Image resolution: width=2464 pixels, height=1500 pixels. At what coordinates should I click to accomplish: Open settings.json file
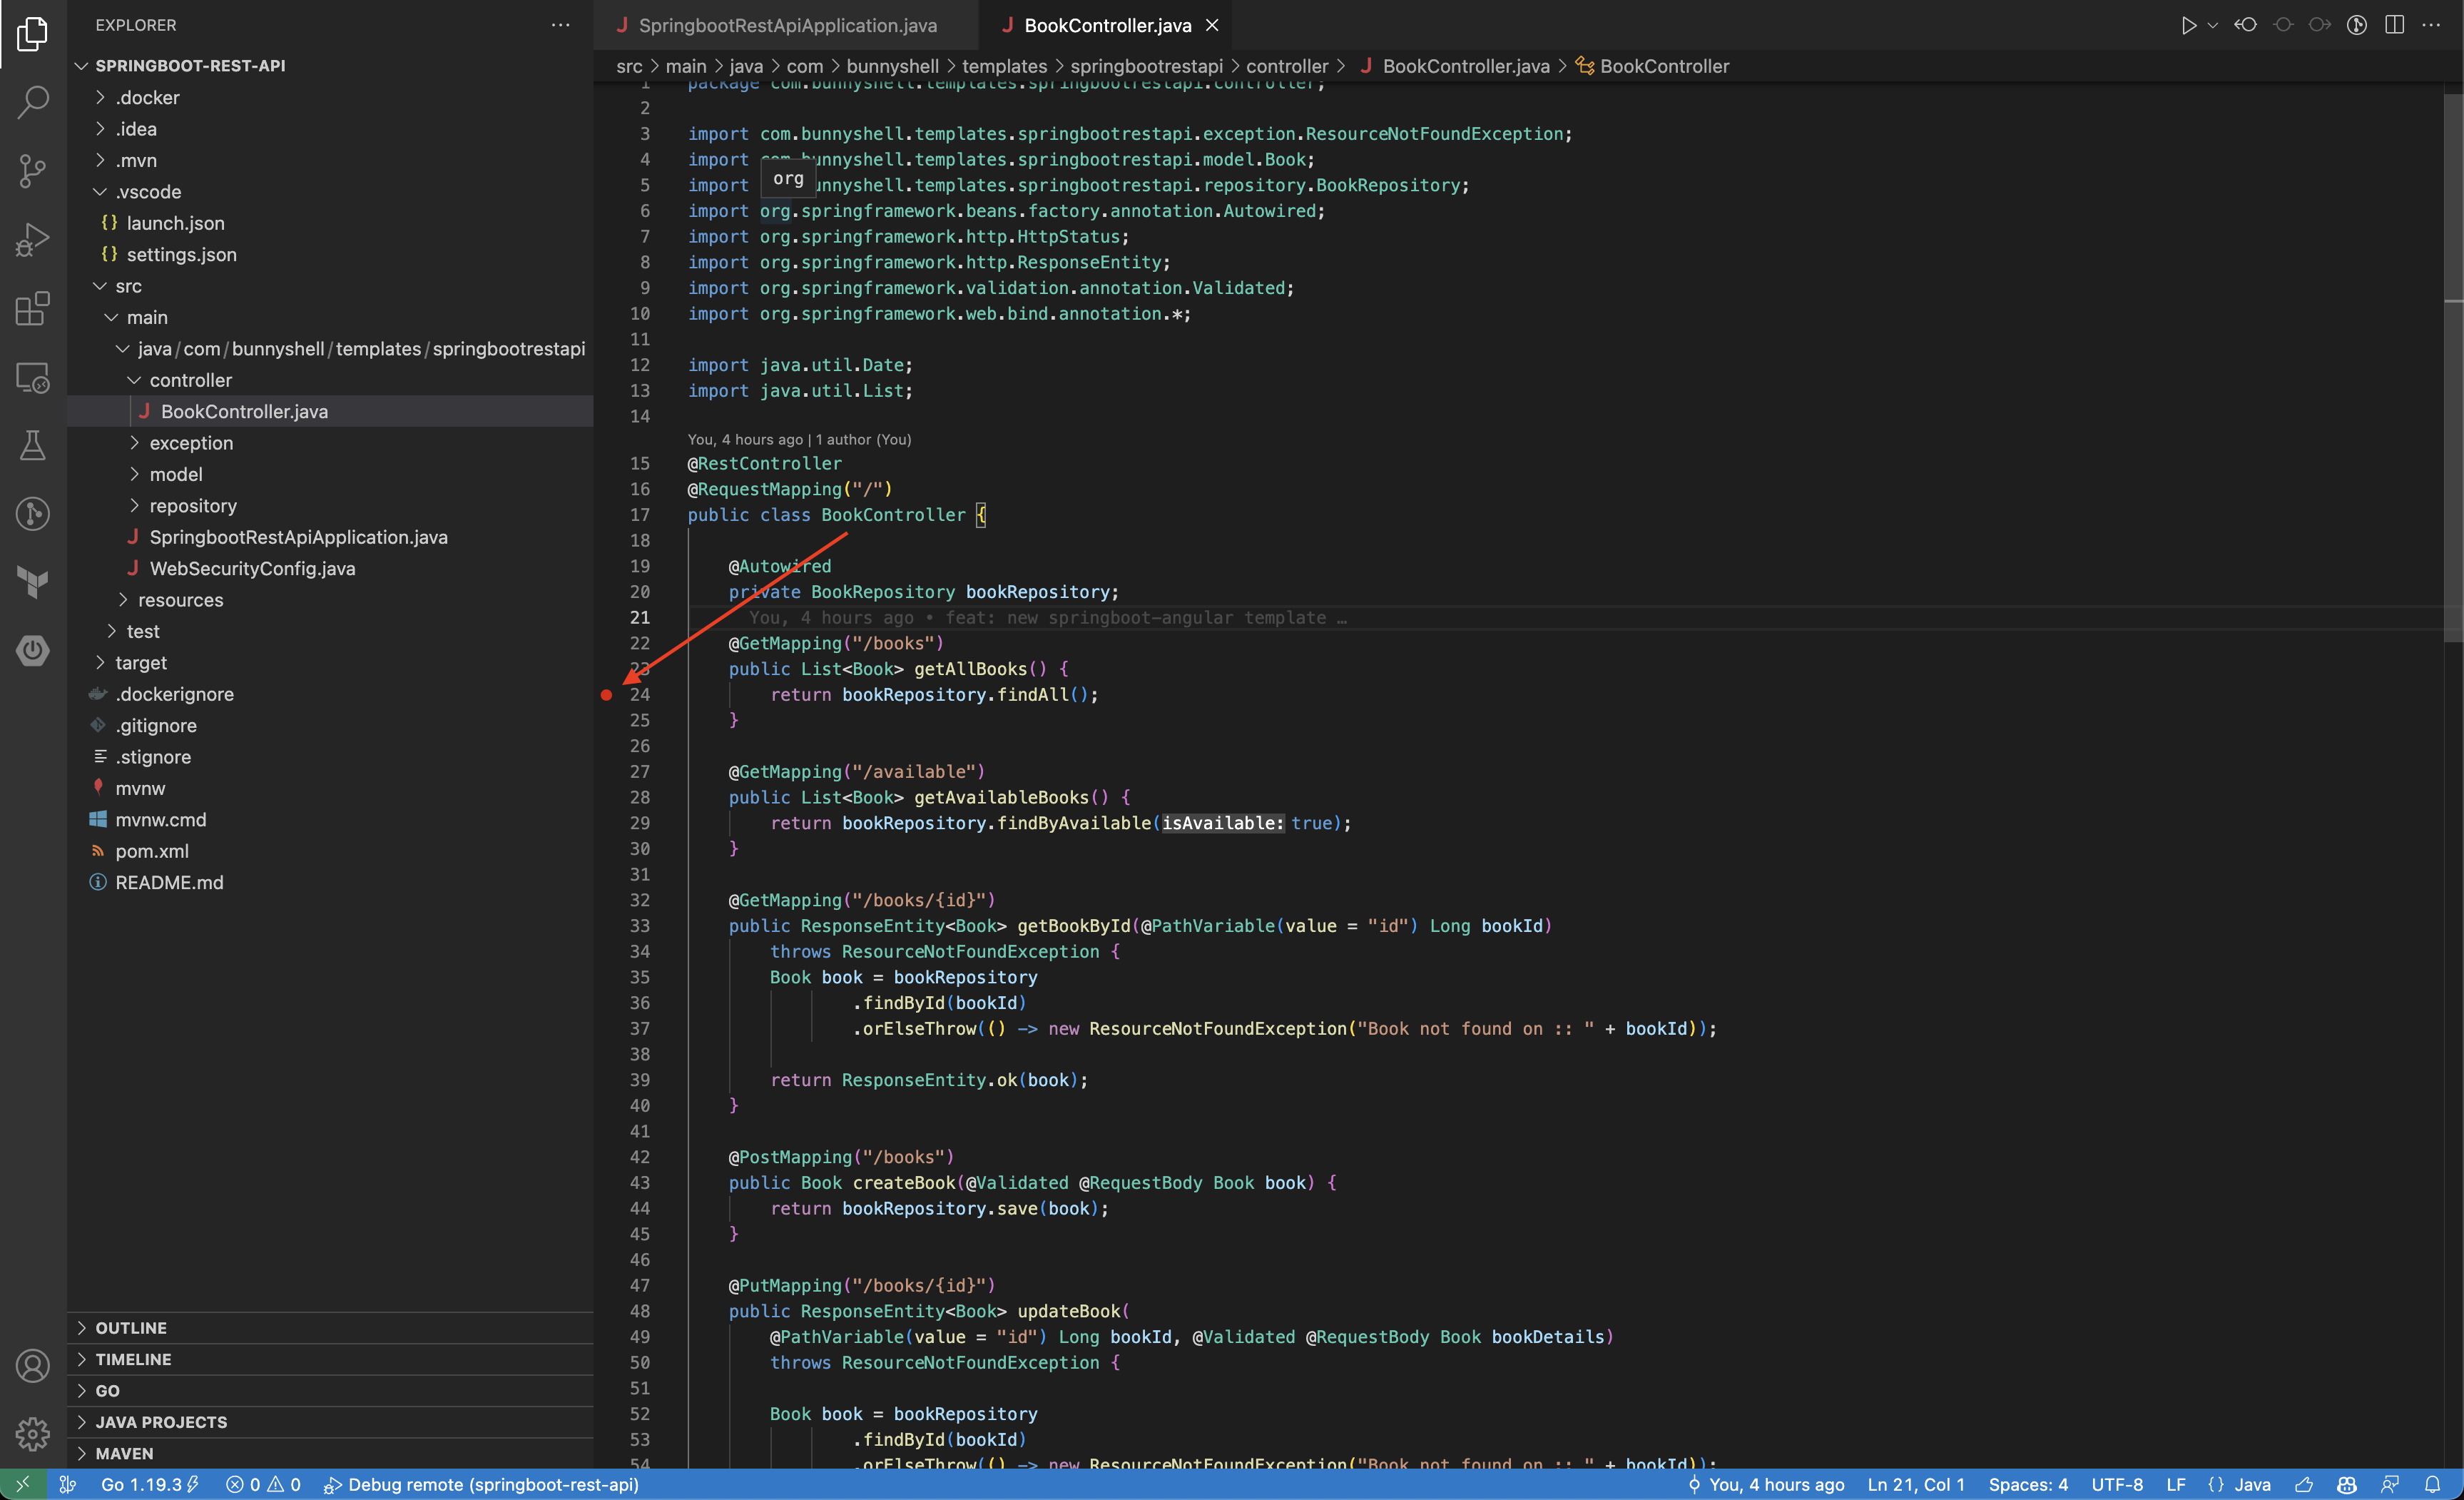(x=330, y=255)
